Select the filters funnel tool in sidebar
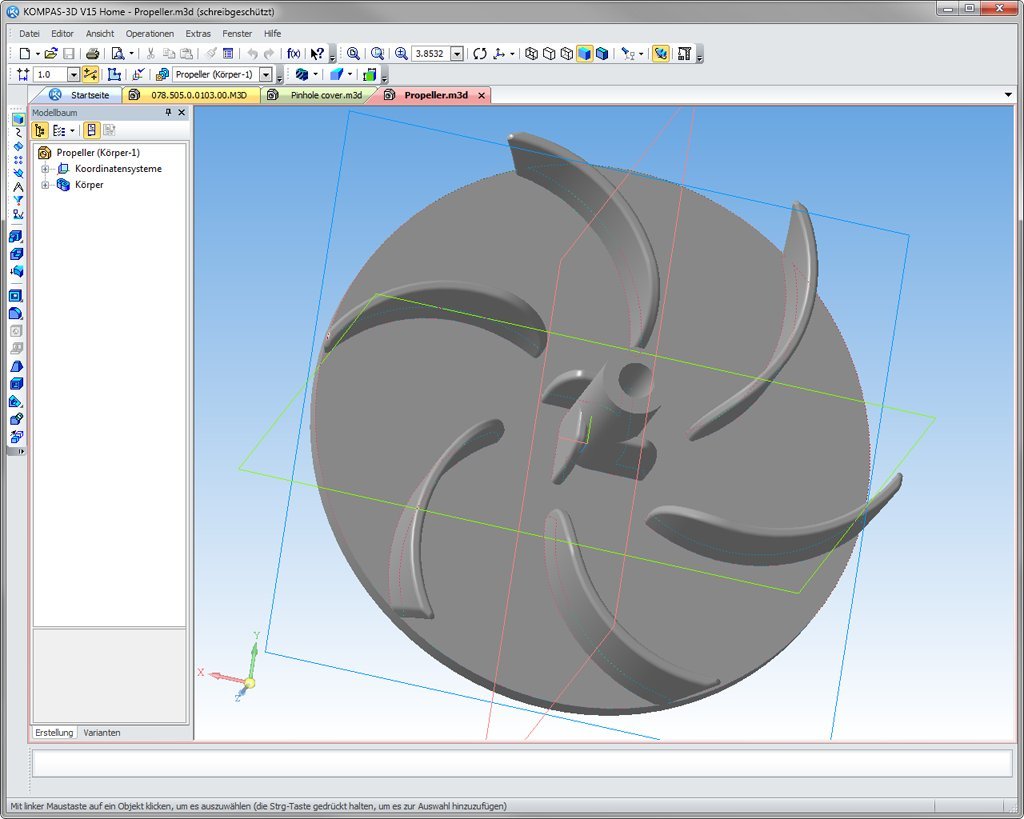 tap(18, 201)
